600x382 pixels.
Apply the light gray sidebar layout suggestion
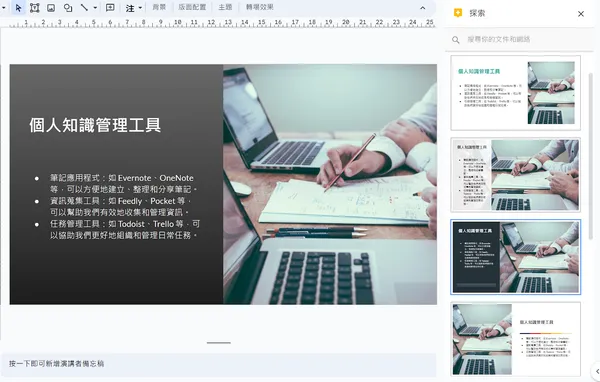click(x=515, y=175)
